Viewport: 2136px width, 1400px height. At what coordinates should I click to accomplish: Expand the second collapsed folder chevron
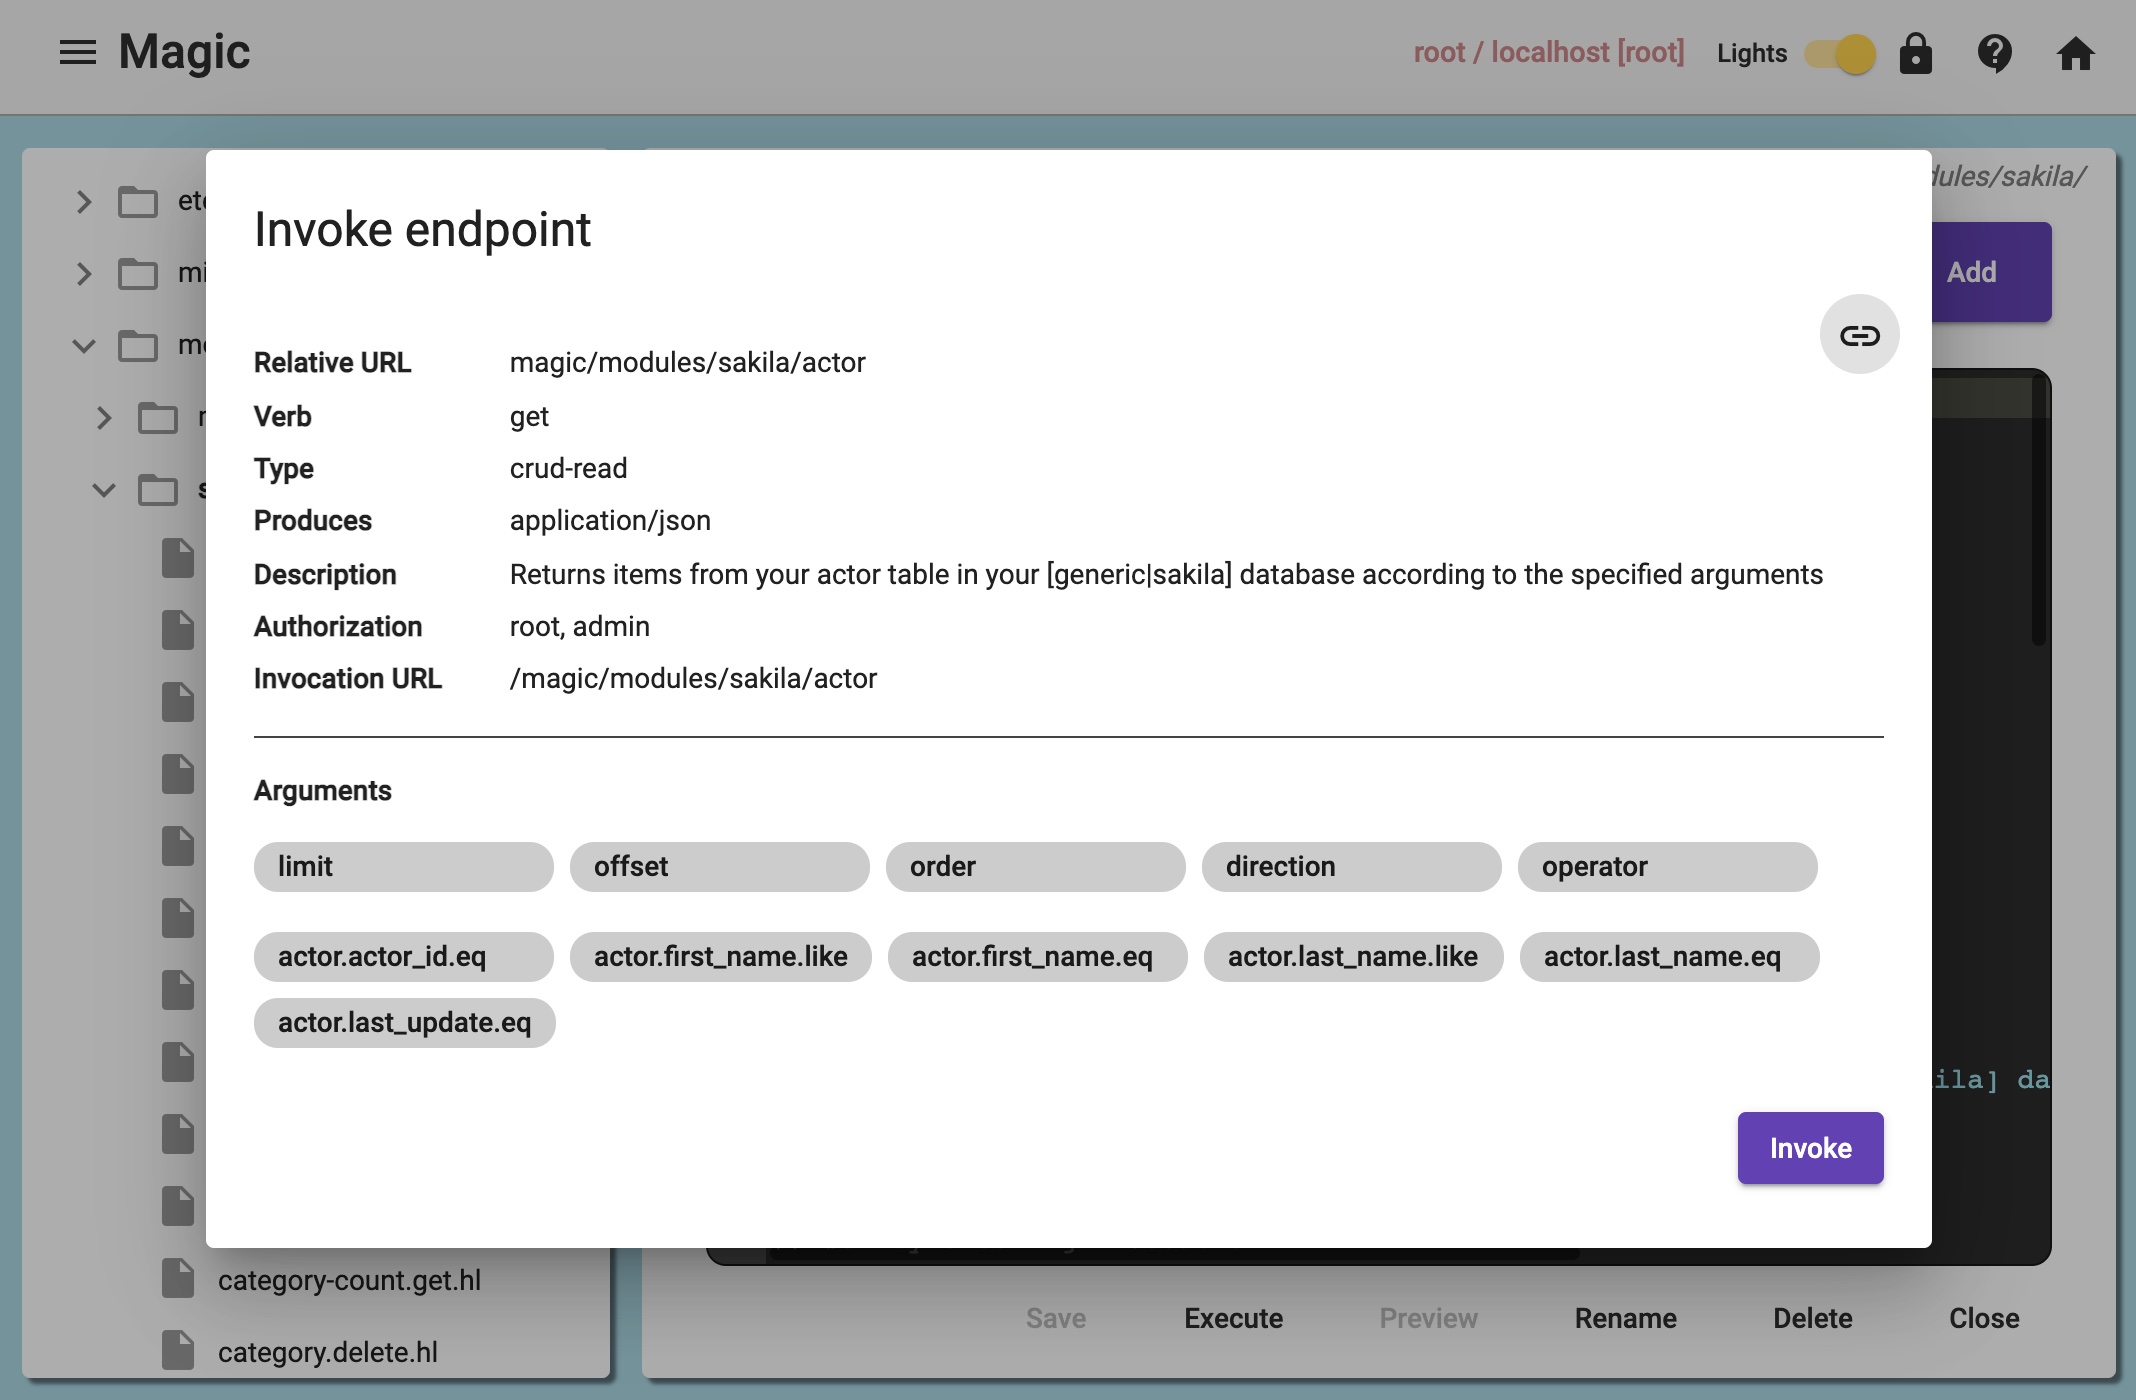point(84,274)
